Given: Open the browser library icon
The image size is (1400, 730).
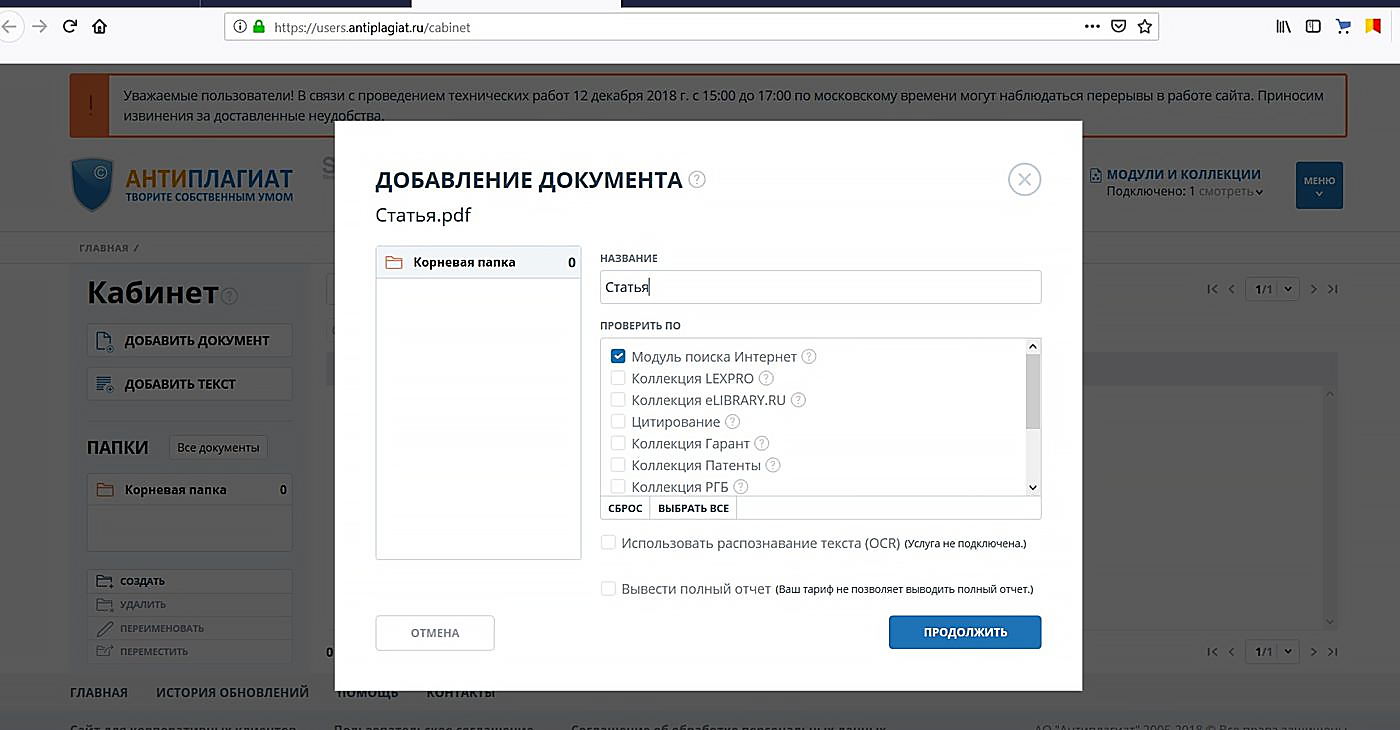Looking at the screenshot, I should point(1284,27).
